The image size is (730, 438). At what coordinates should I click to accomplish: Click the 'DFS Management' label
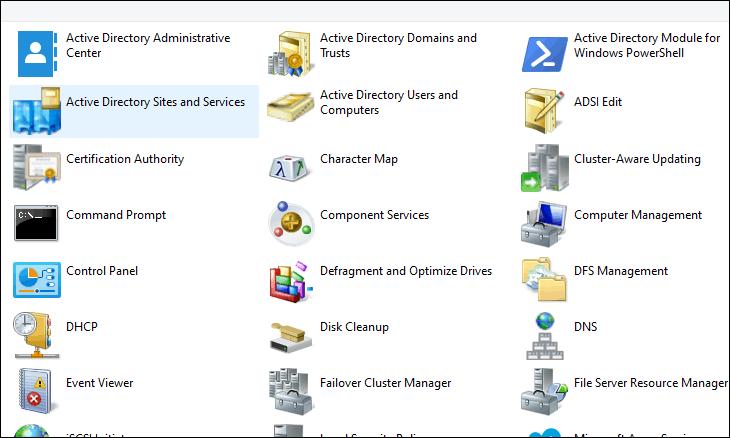tap(621, 271)
